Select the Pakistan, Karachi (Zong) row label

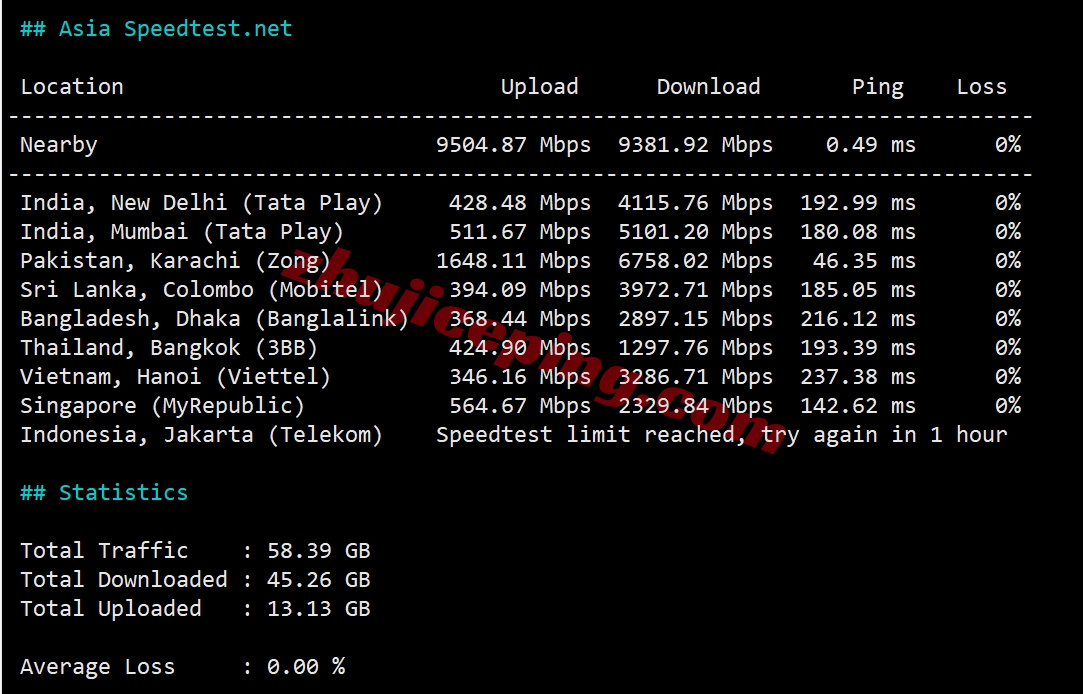pos(175,261)
